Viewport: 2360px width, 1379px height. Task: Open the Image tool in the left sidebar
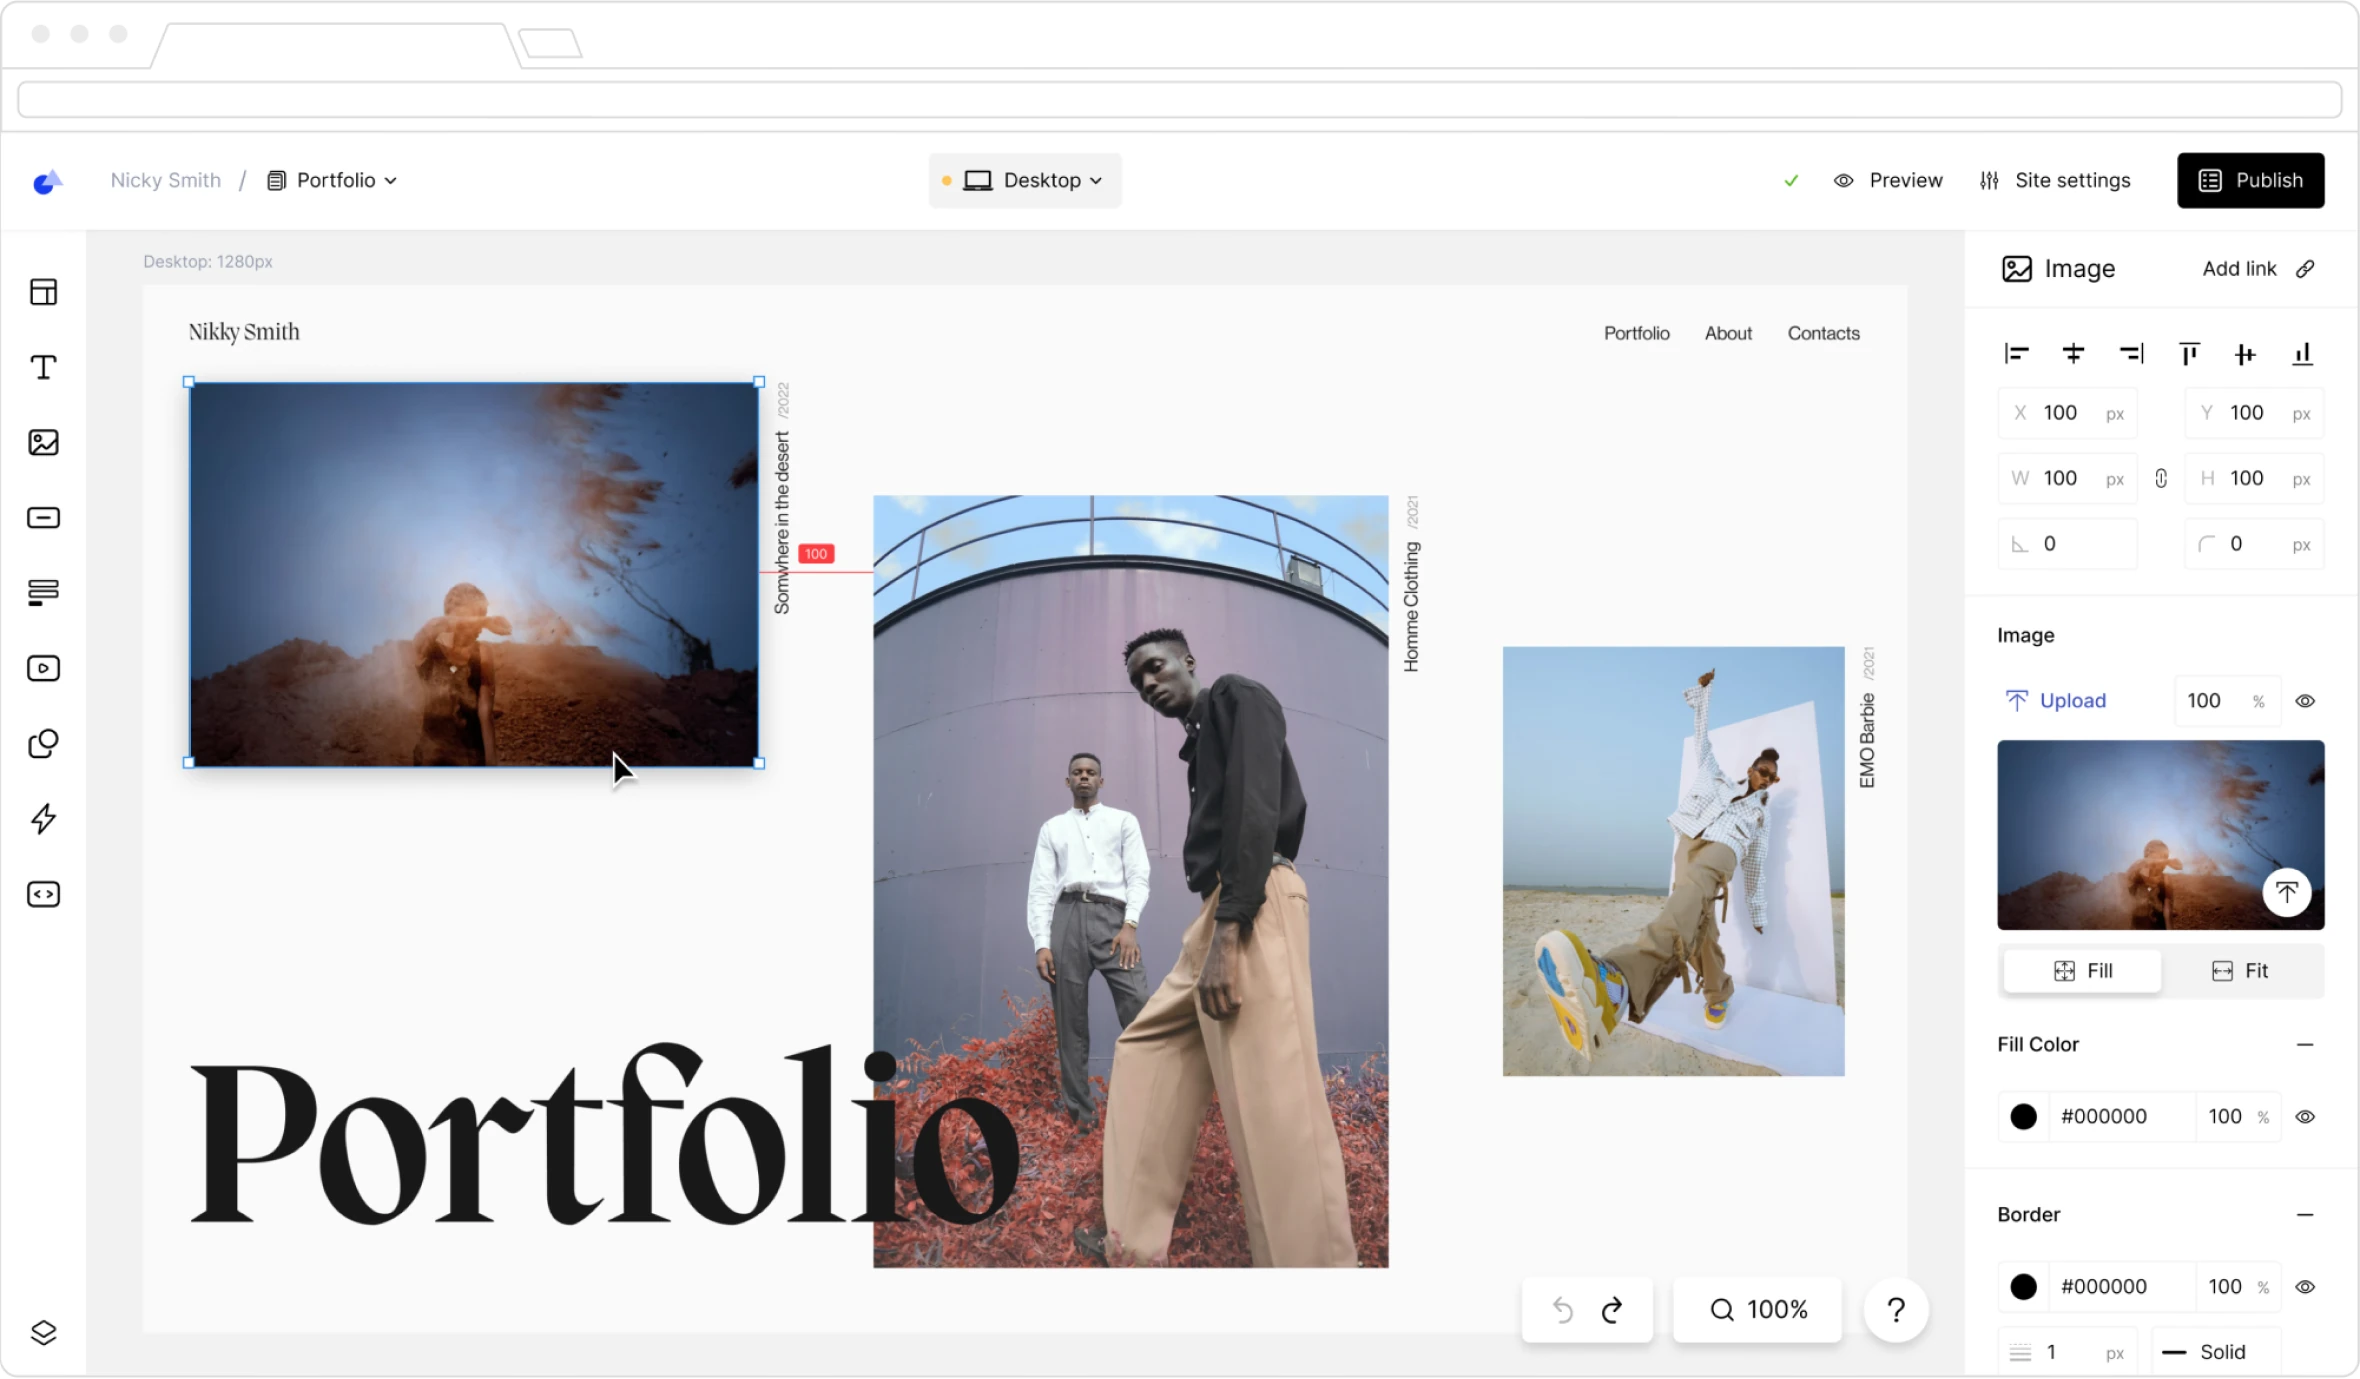tap(43, 442)
